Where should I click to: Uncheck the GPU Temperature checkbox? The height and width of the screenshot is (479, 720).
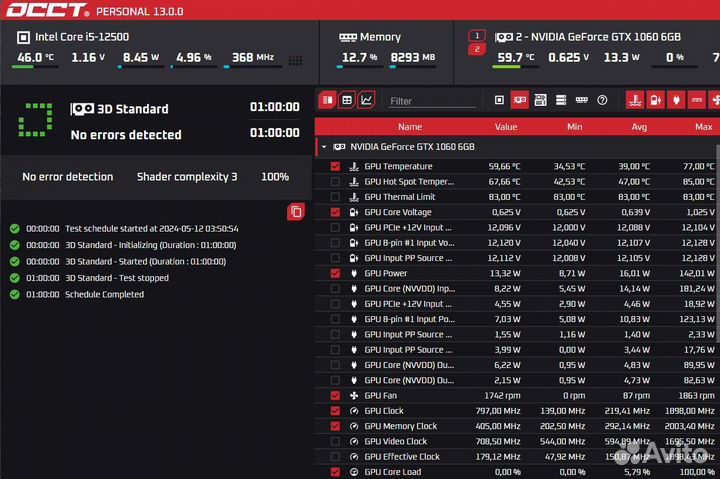click(x=335, y=166)
